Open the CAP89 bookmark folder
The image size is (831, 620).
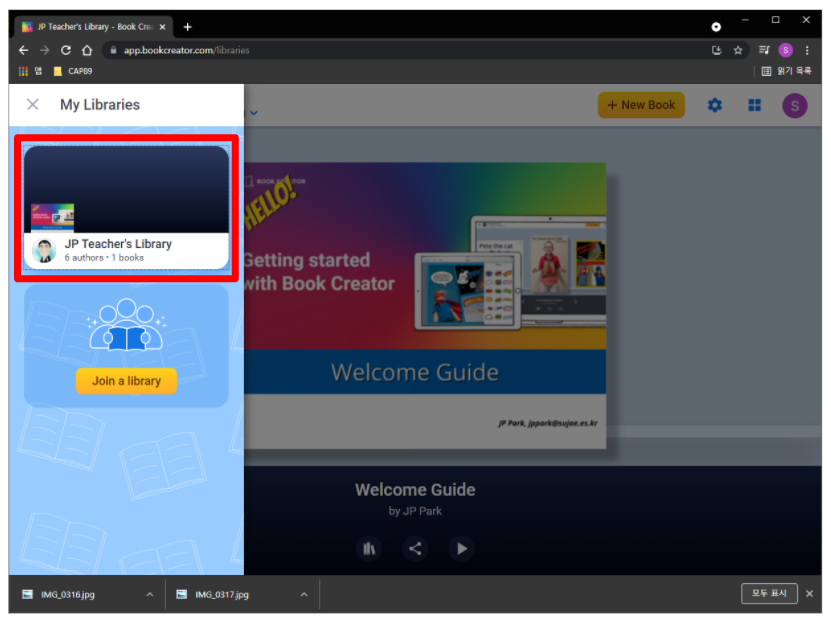click(x=73, y=71)
